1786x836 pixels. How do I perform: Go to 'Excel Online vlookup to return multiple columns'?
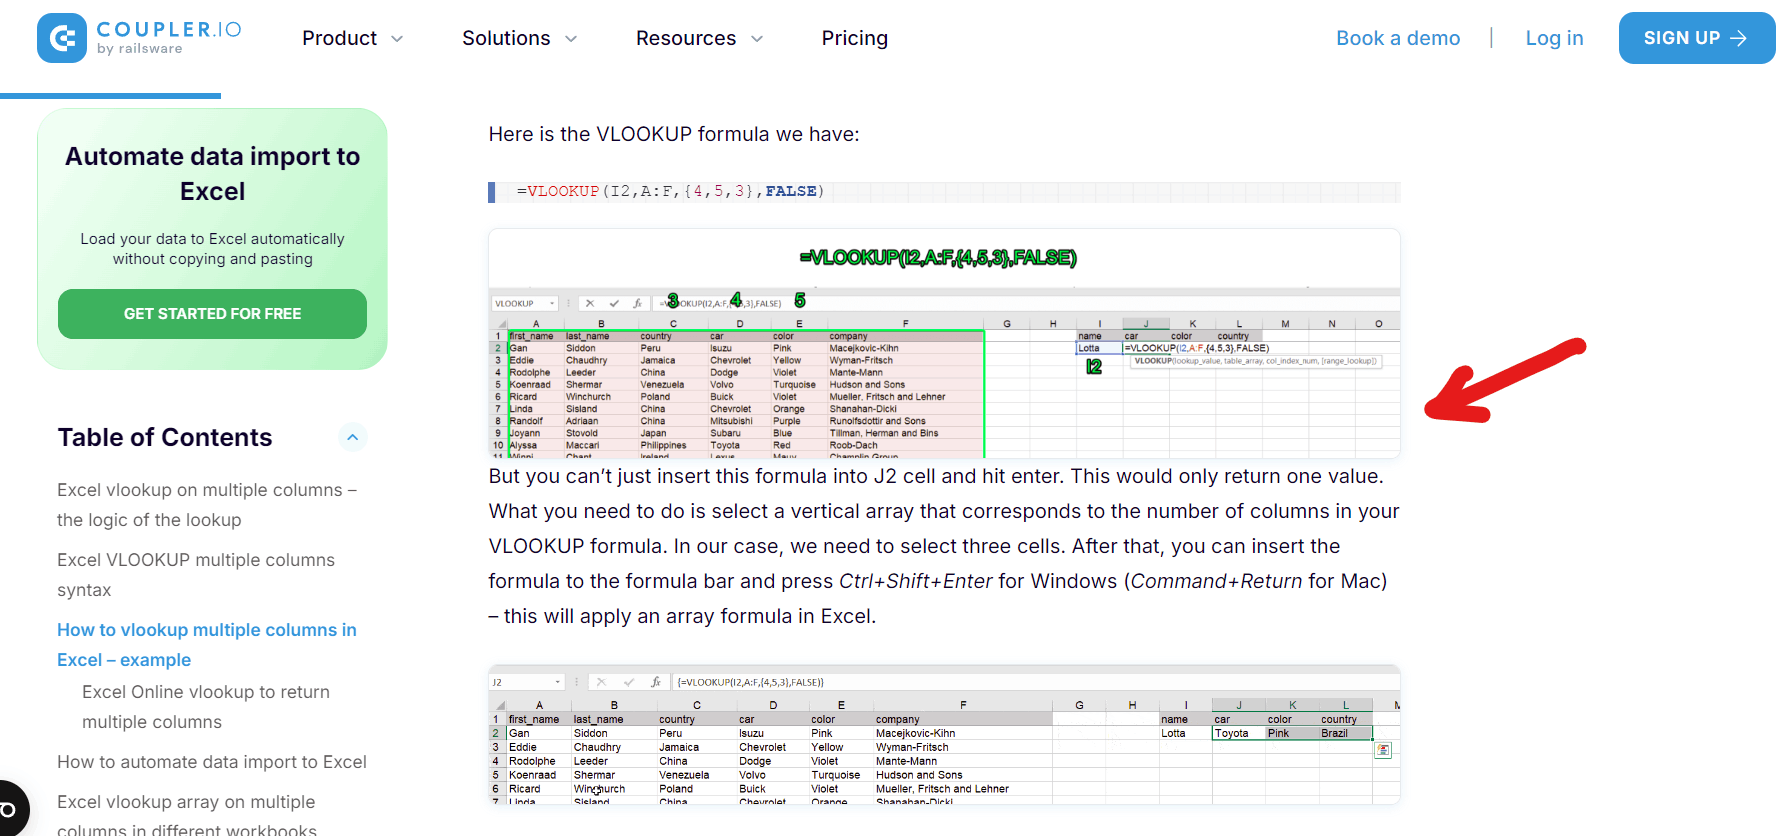(x=206, y=707)
